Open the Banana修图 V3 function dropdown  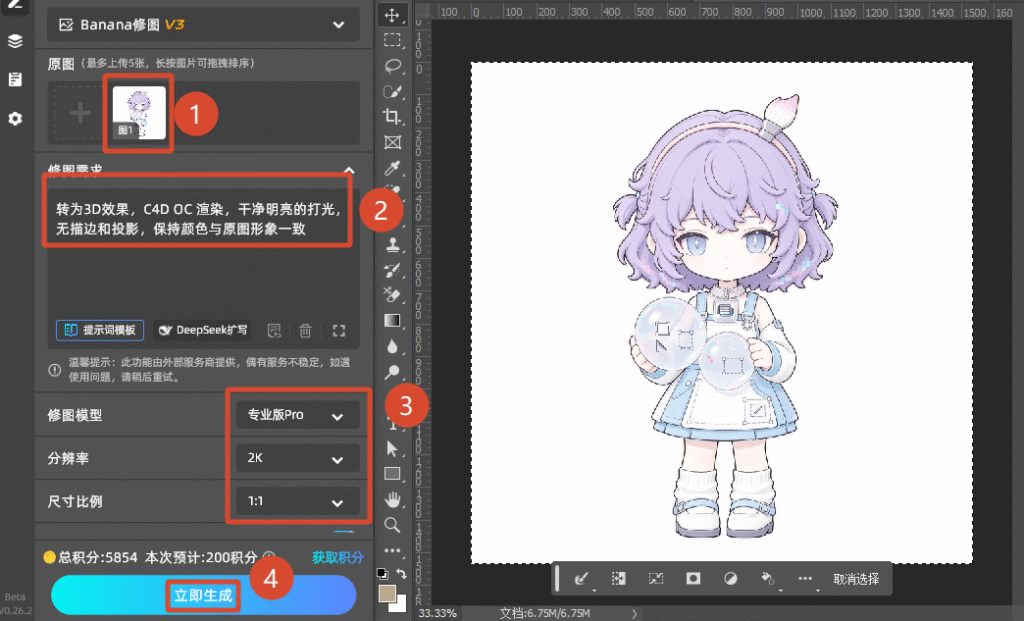pyautogui.click(x=203, y=25)
